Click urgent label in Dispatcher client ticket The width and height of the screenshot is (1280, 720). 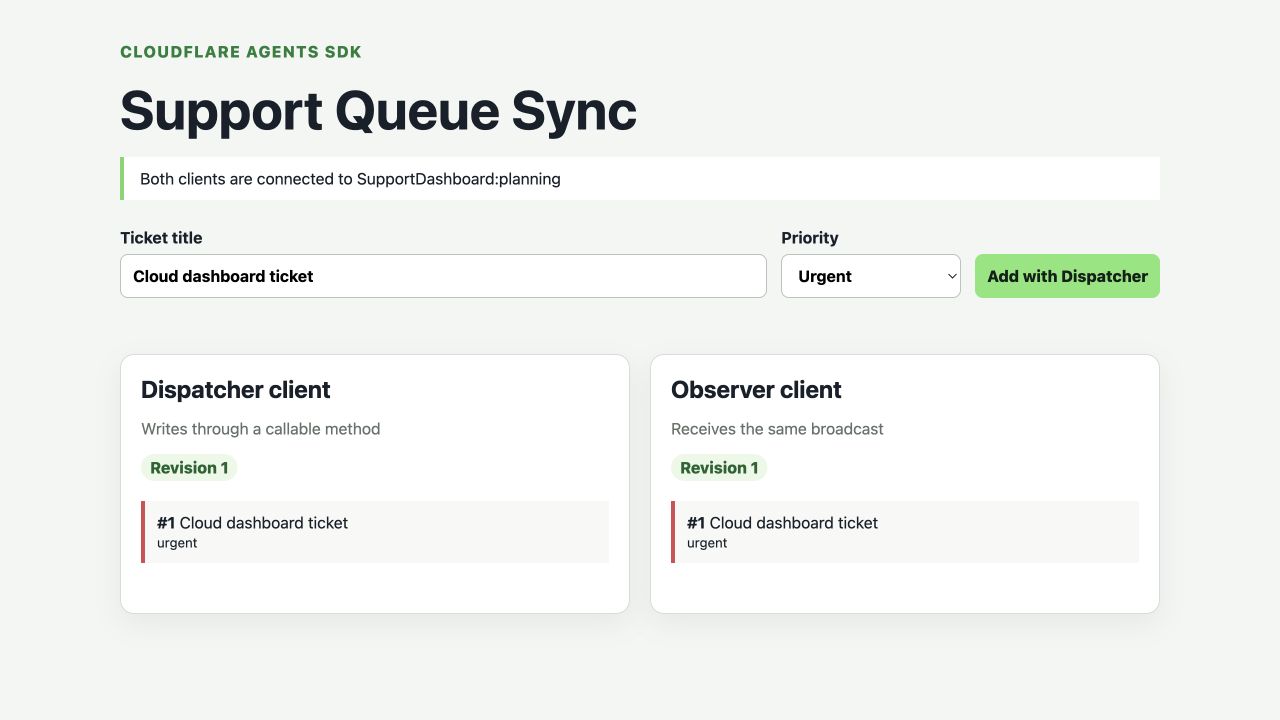[x=177, y=543]
